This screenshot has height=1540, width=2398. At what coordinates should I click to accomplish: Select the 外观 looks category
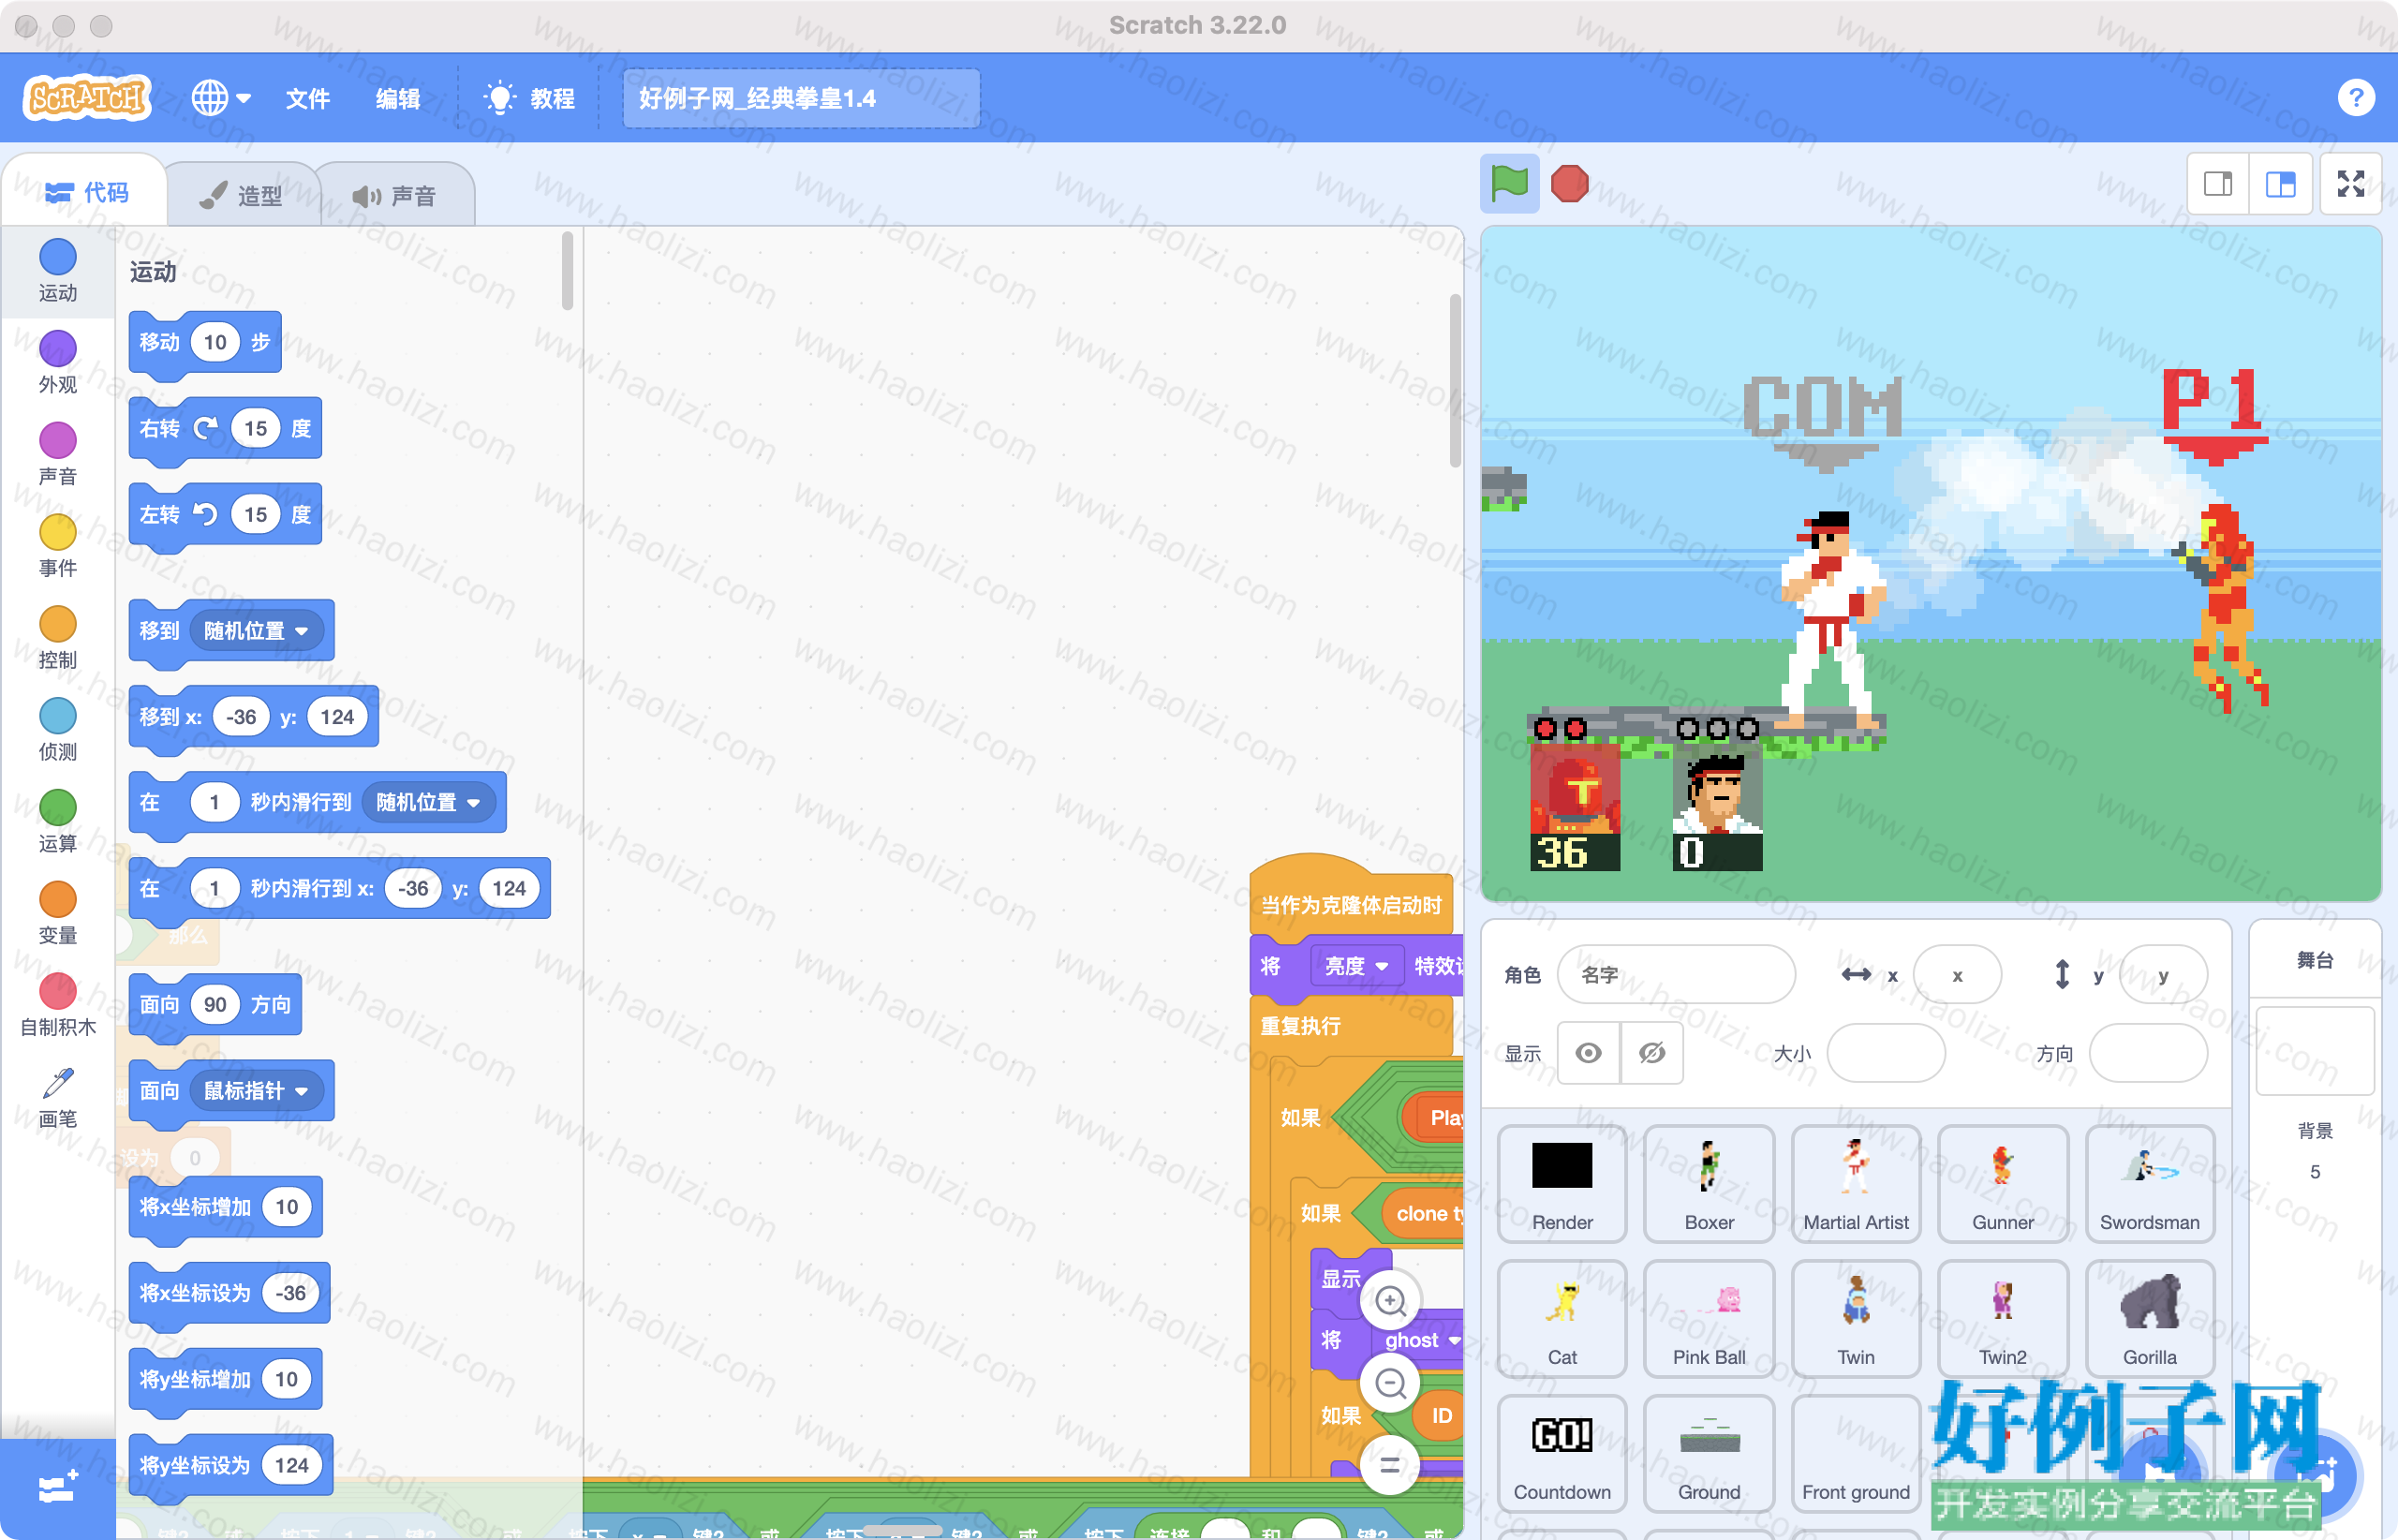[57, 363]
